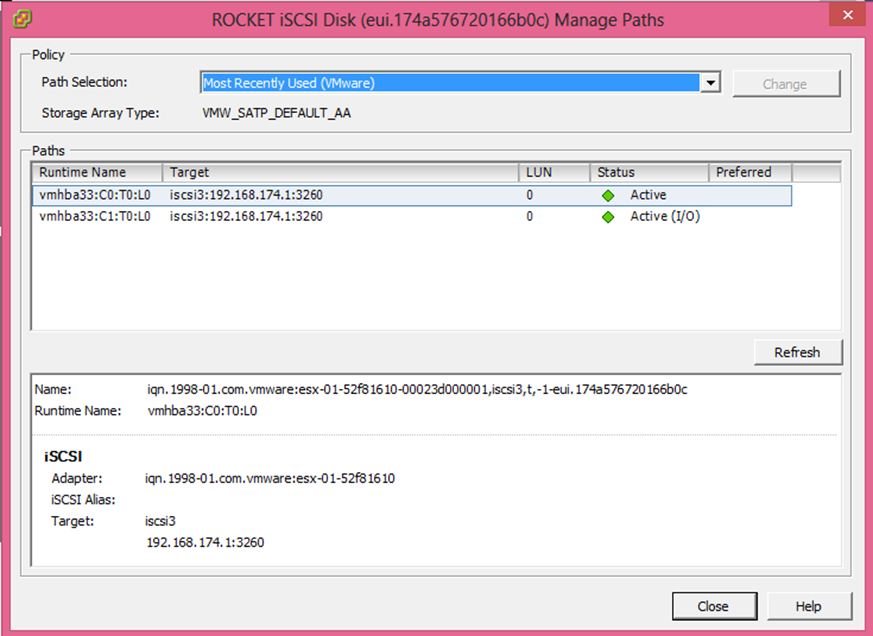Sort paths by Status column header

pyautogui.click(x=649, y=172)
